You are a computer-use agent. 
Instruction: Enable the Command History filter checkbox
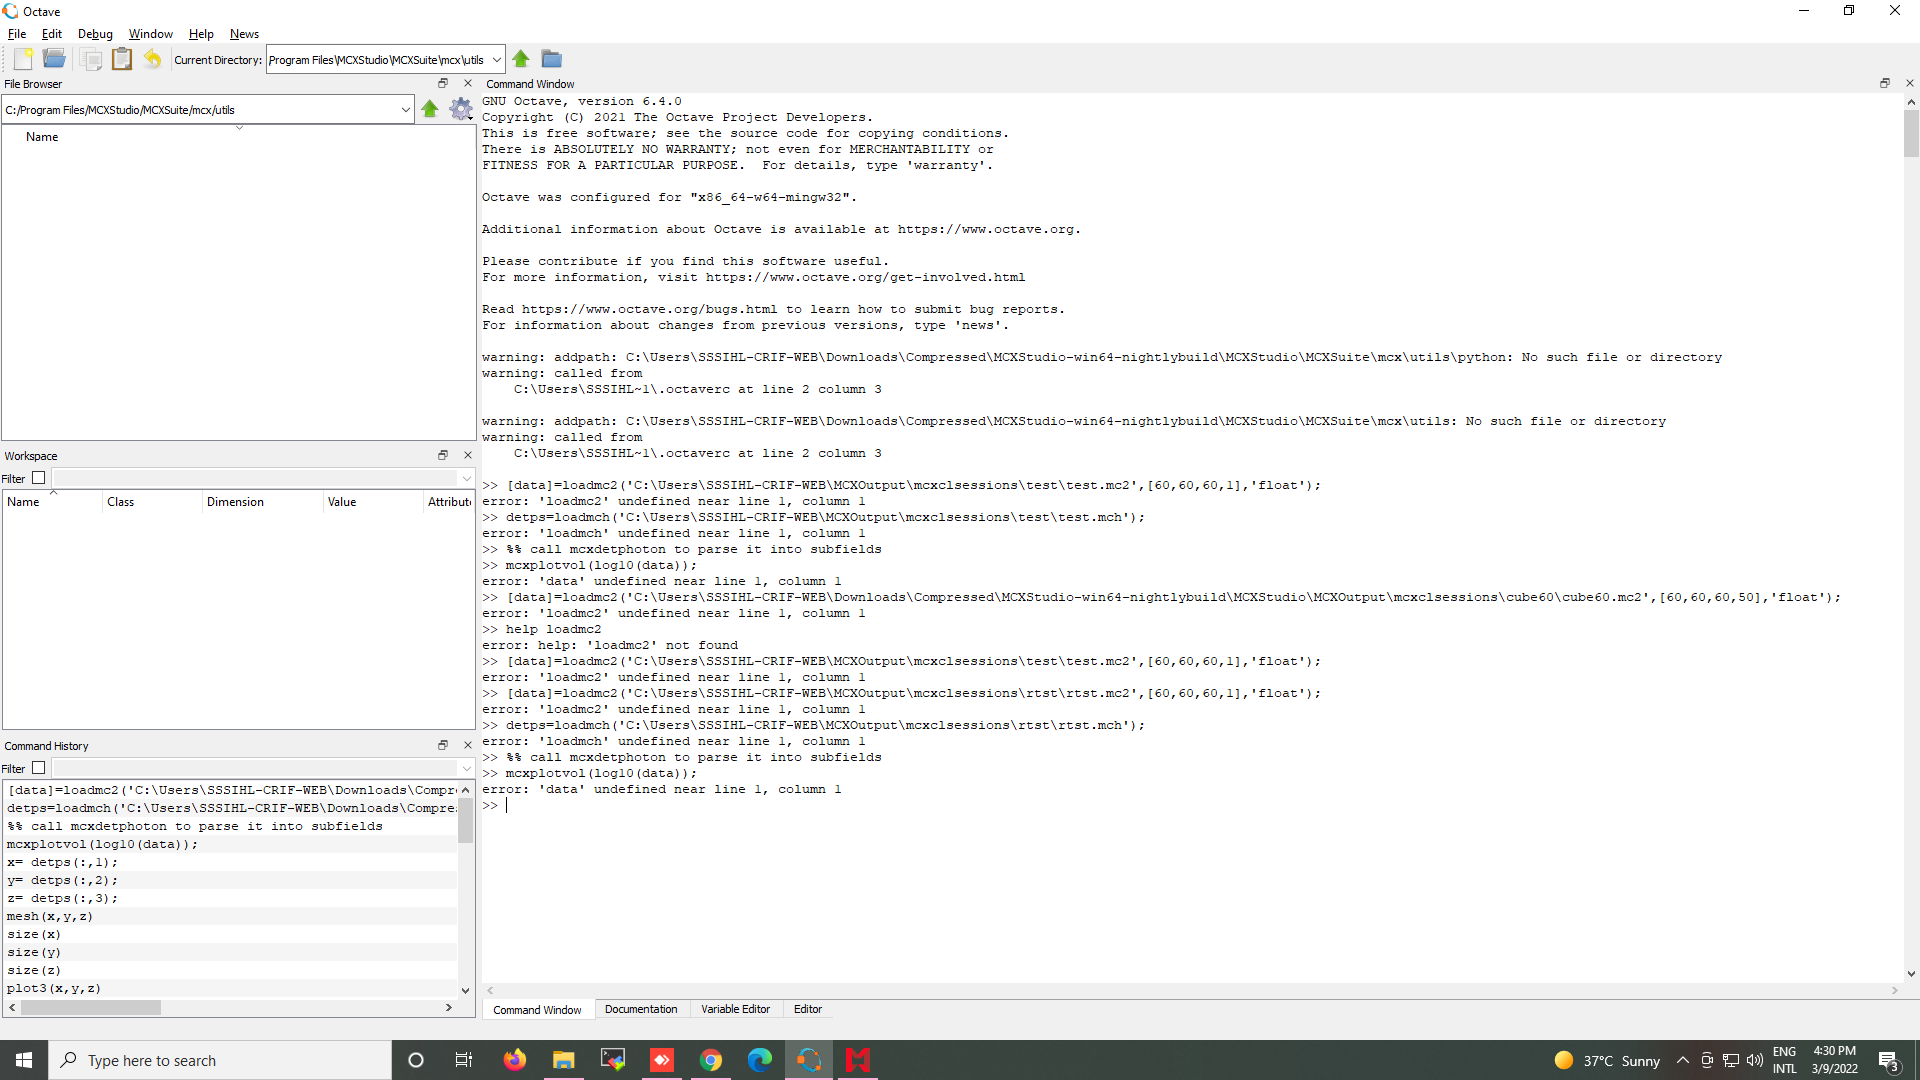pyautogui.click(x=38, y=767)
